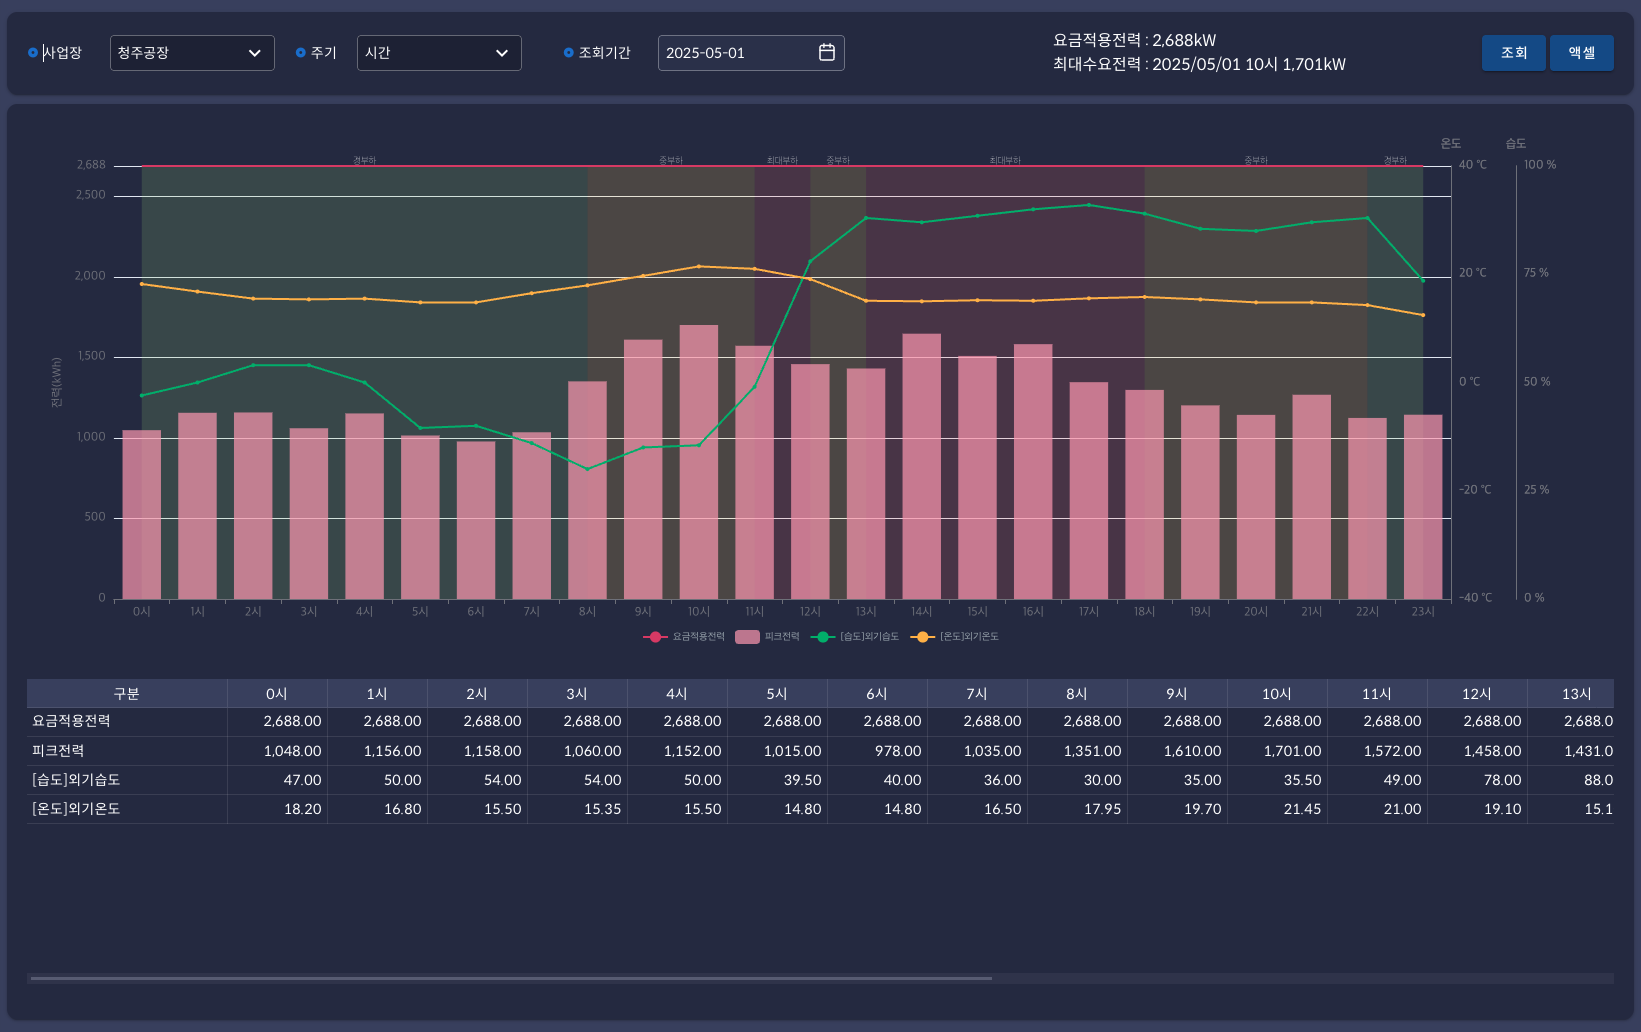1641x1032 pixels.
Task: Click the blue bullet beside 사업장
Action: pos(33,53)
